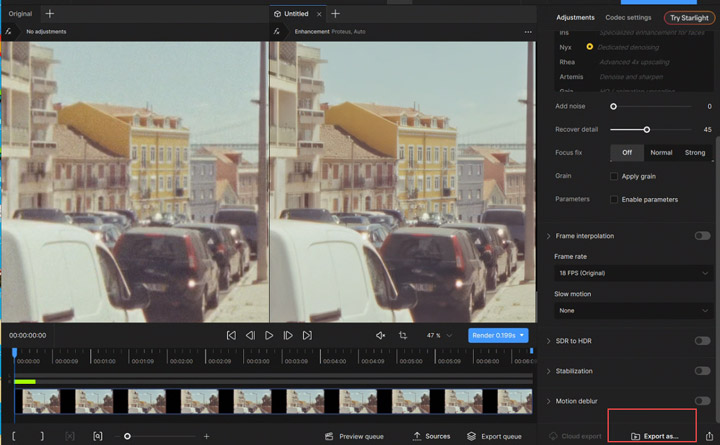This screenshot has height=445, width=720.
Task: Set Focus fix to Strong
Action: click(x=695, y=152)
